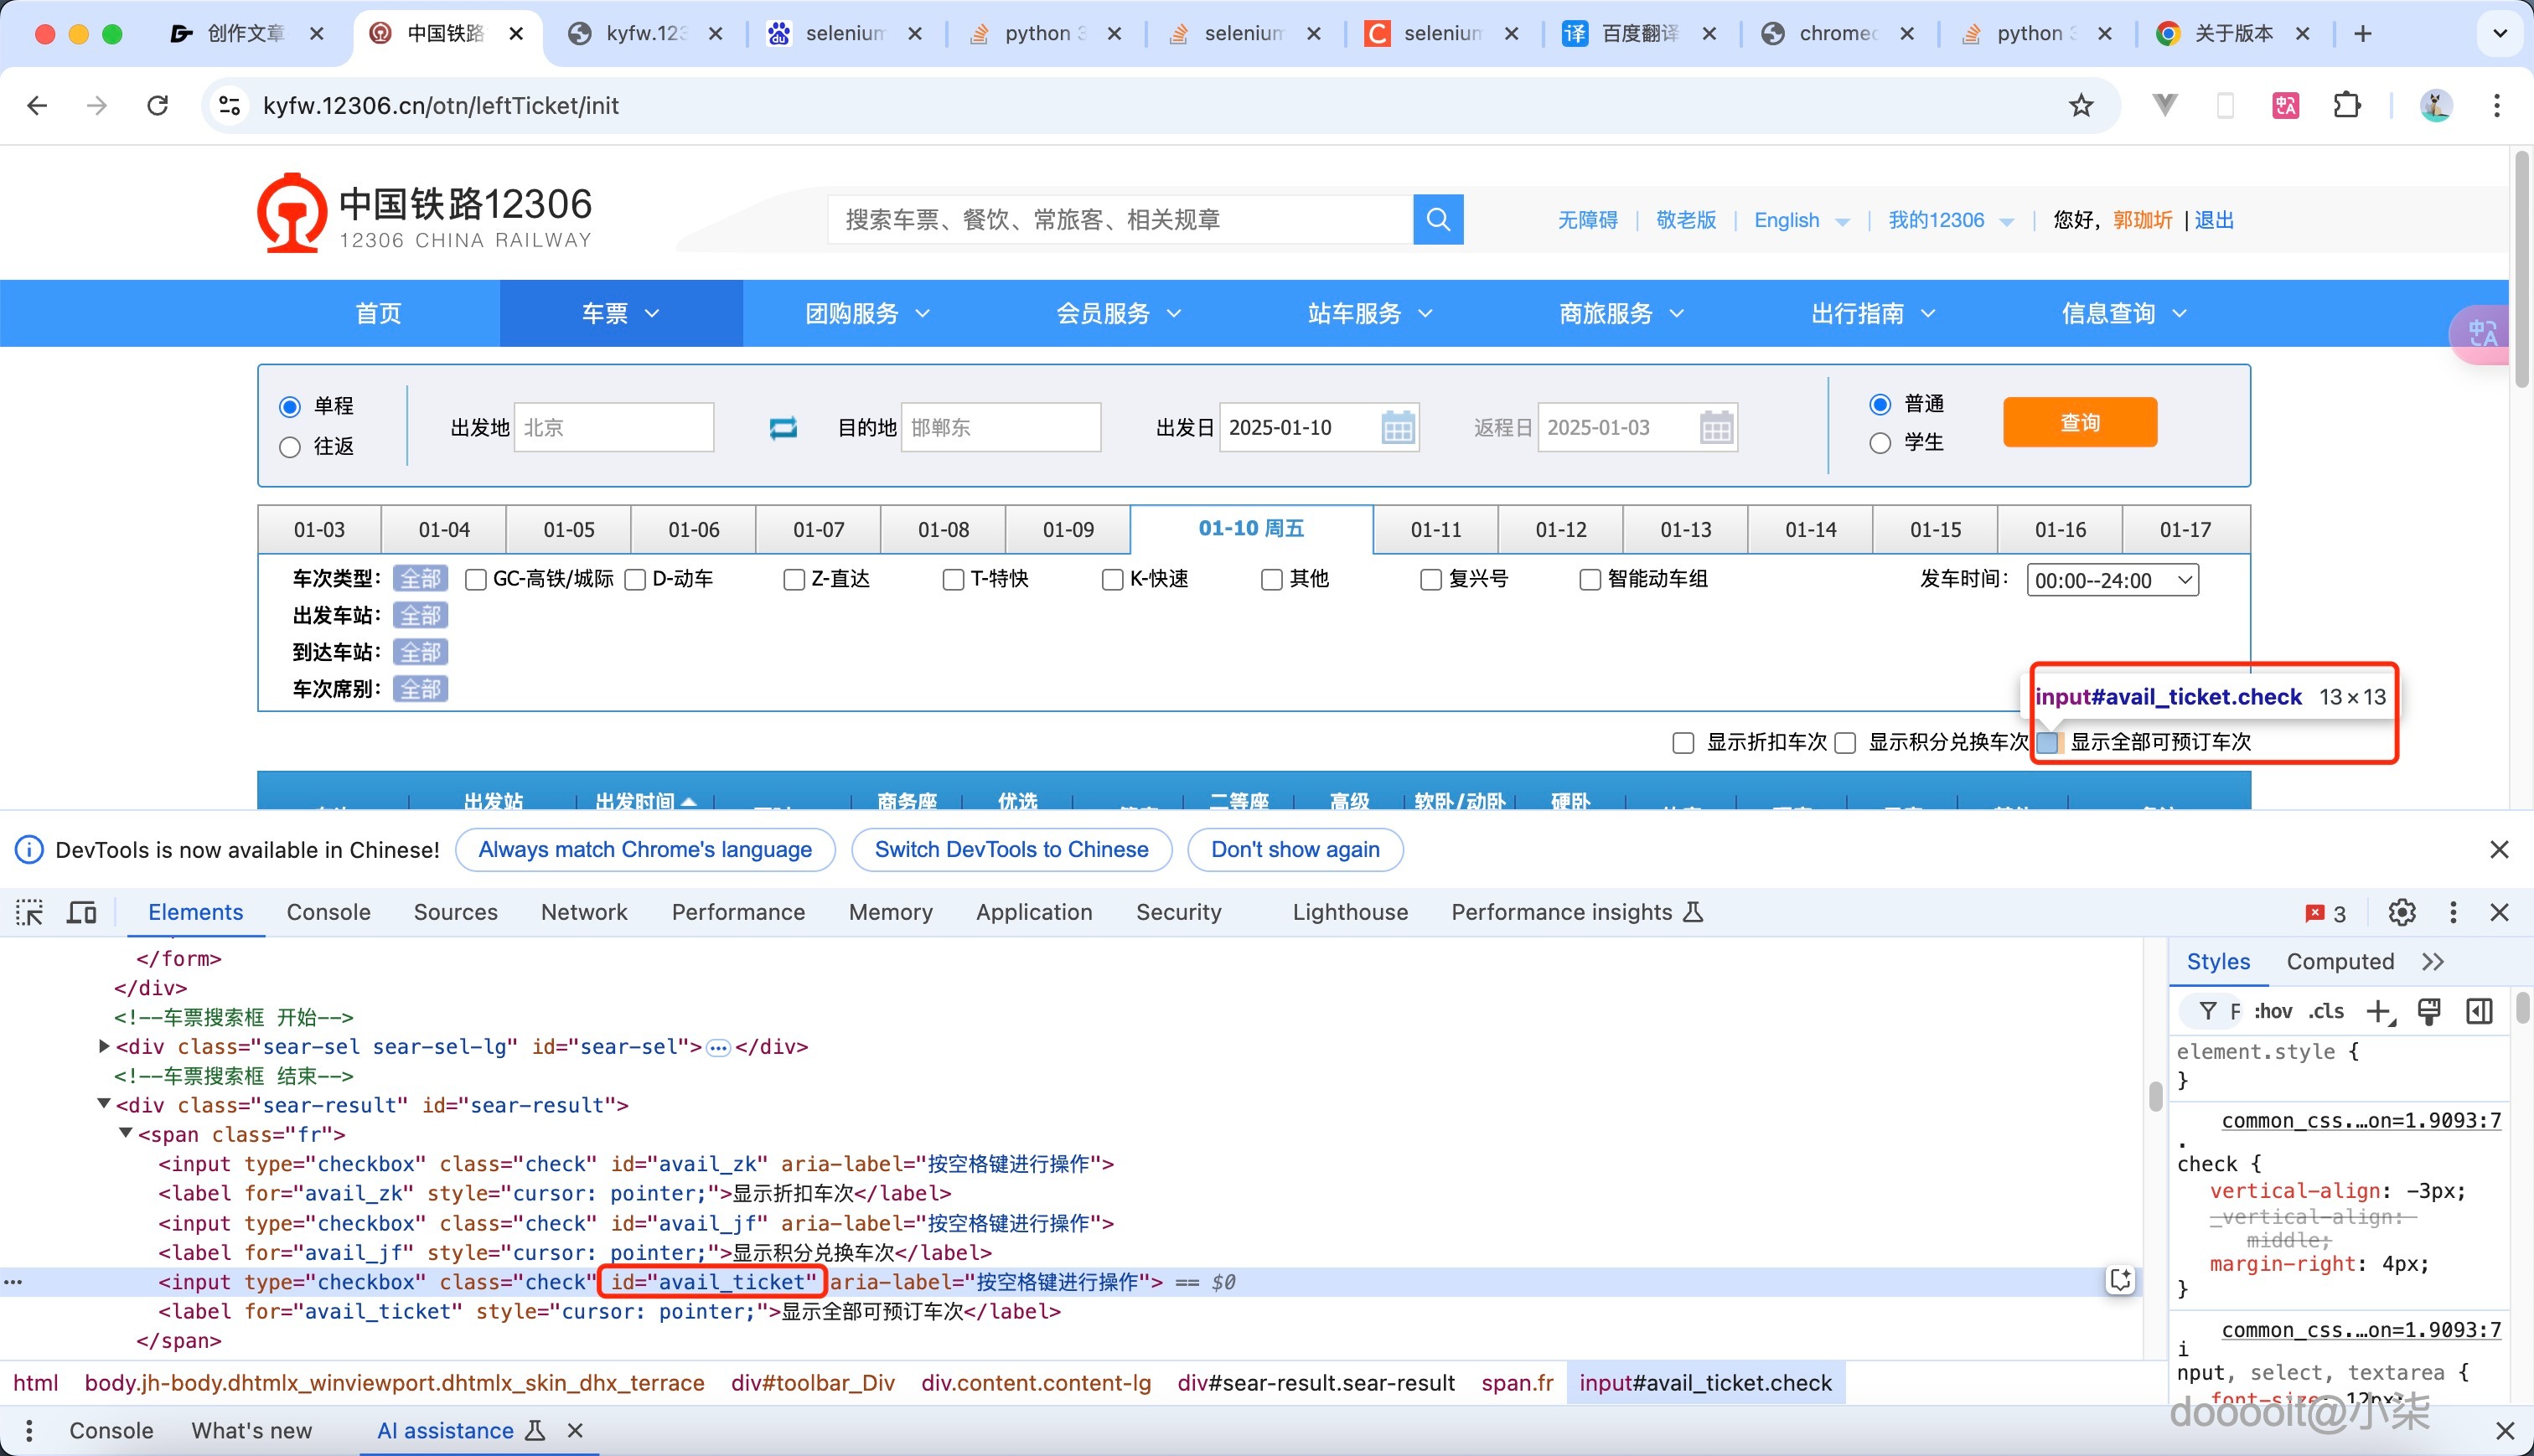The image size is (2534, 1456).
Task: Toggle the device emulation toolbar
Action: click(81, 912)
